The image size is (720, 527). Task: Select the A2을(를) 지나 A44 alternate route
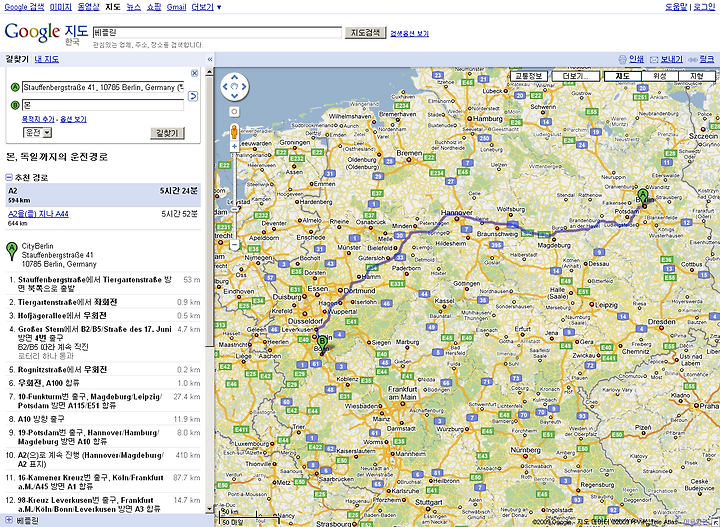[x=39, y=213]
